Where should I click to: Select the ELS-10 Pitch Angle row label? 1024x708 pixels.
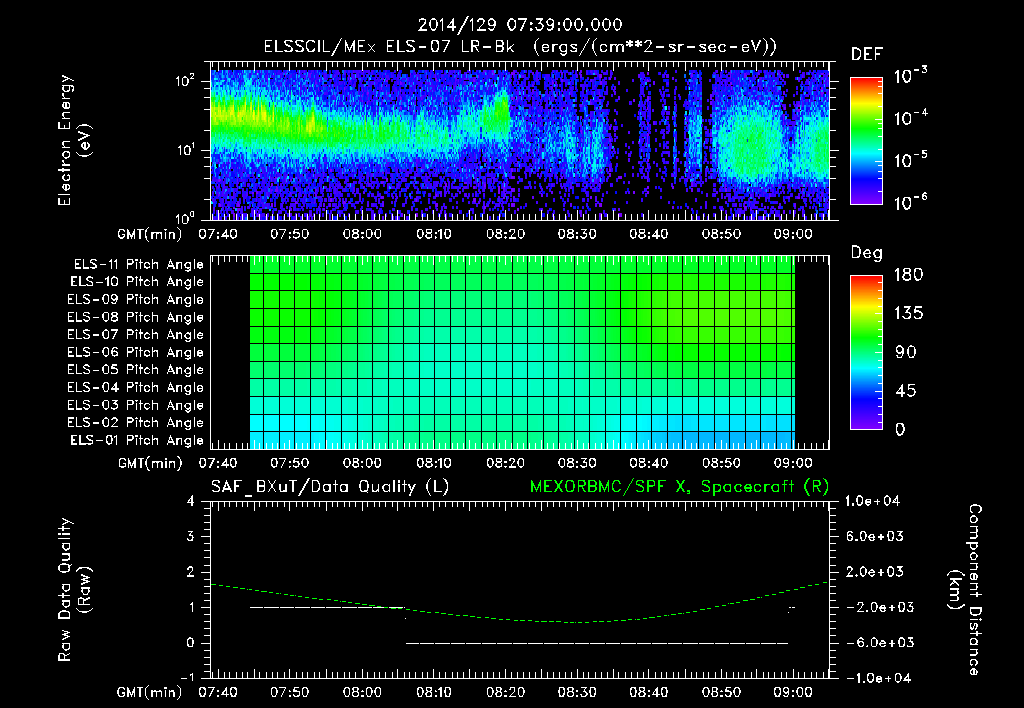tap(137, 282)
